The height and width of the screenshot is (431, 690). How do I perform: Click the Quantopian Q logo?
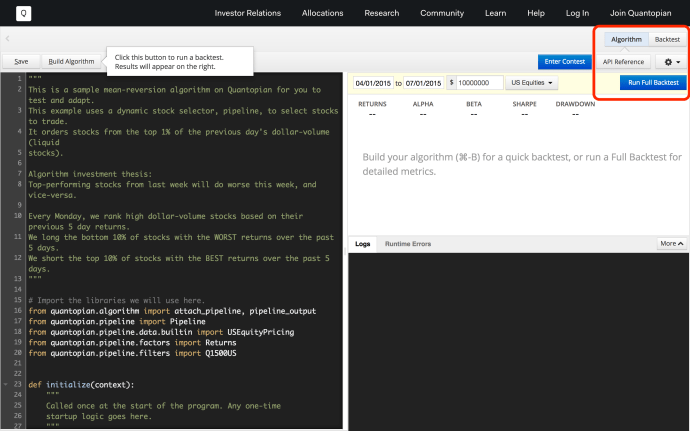pyautogui.click(x=23, y=14)
